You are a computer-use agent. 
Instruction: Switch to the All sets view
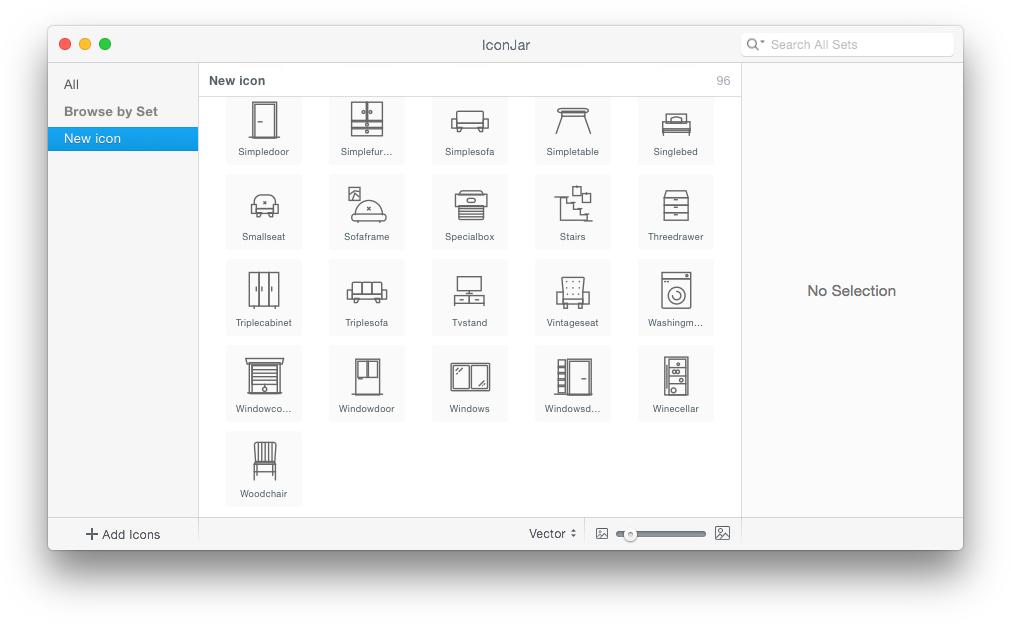point(71,84)
